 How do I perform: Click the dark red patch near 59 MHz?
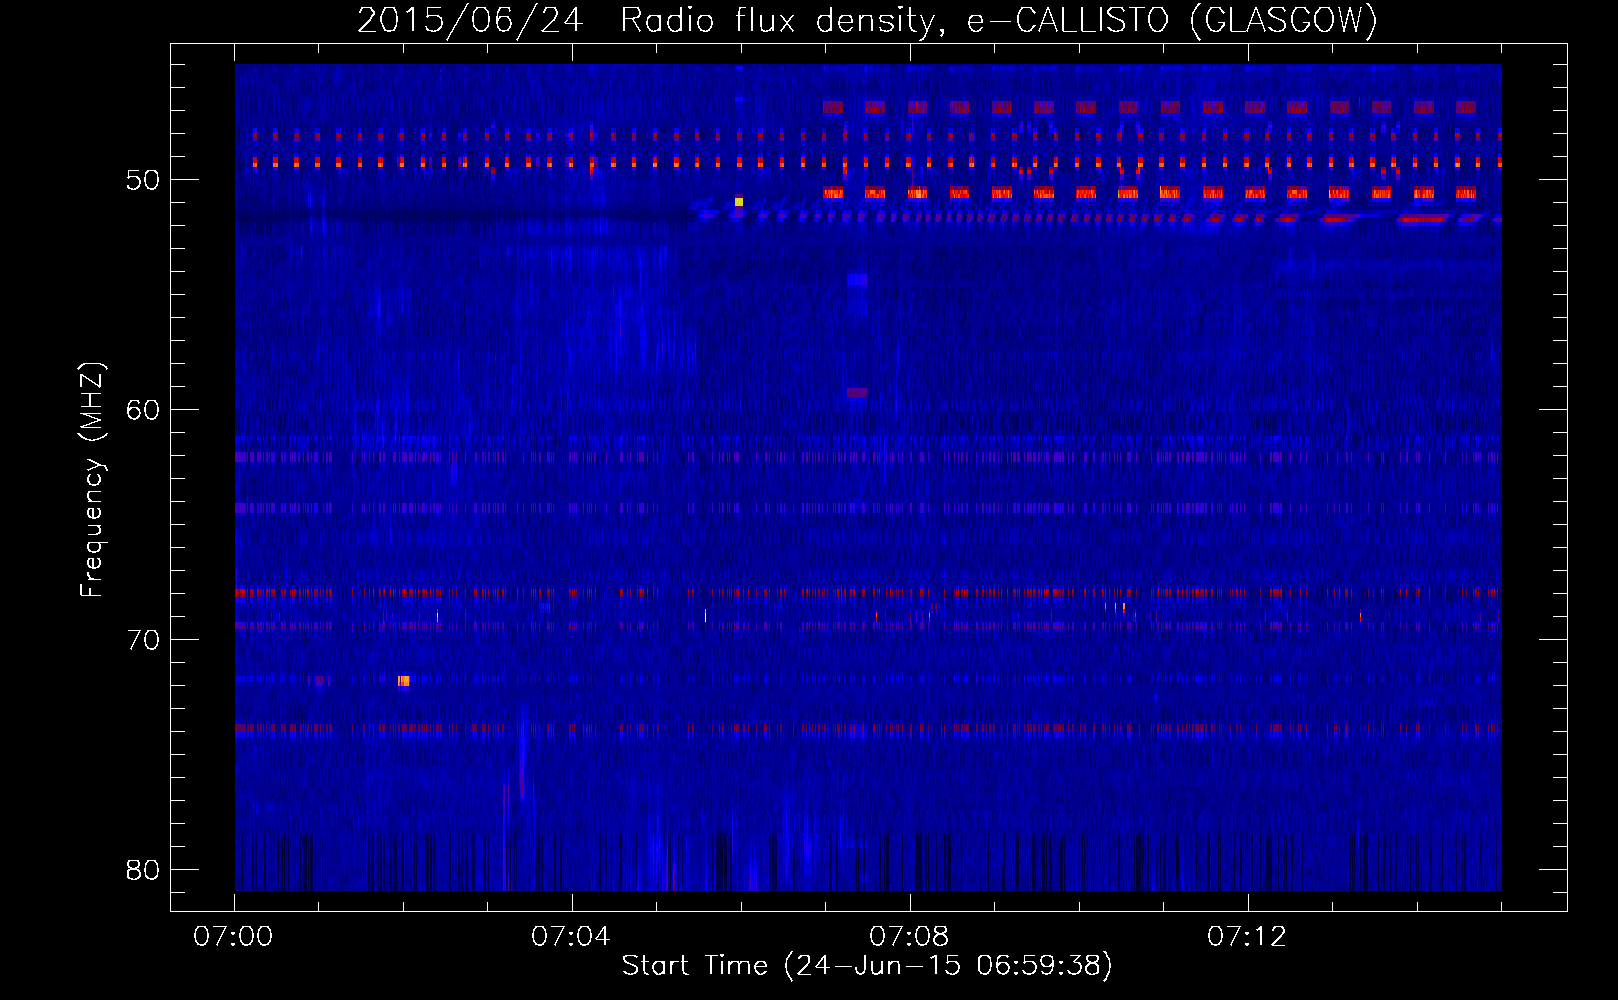pyautogui.click(x=857, y=393)
